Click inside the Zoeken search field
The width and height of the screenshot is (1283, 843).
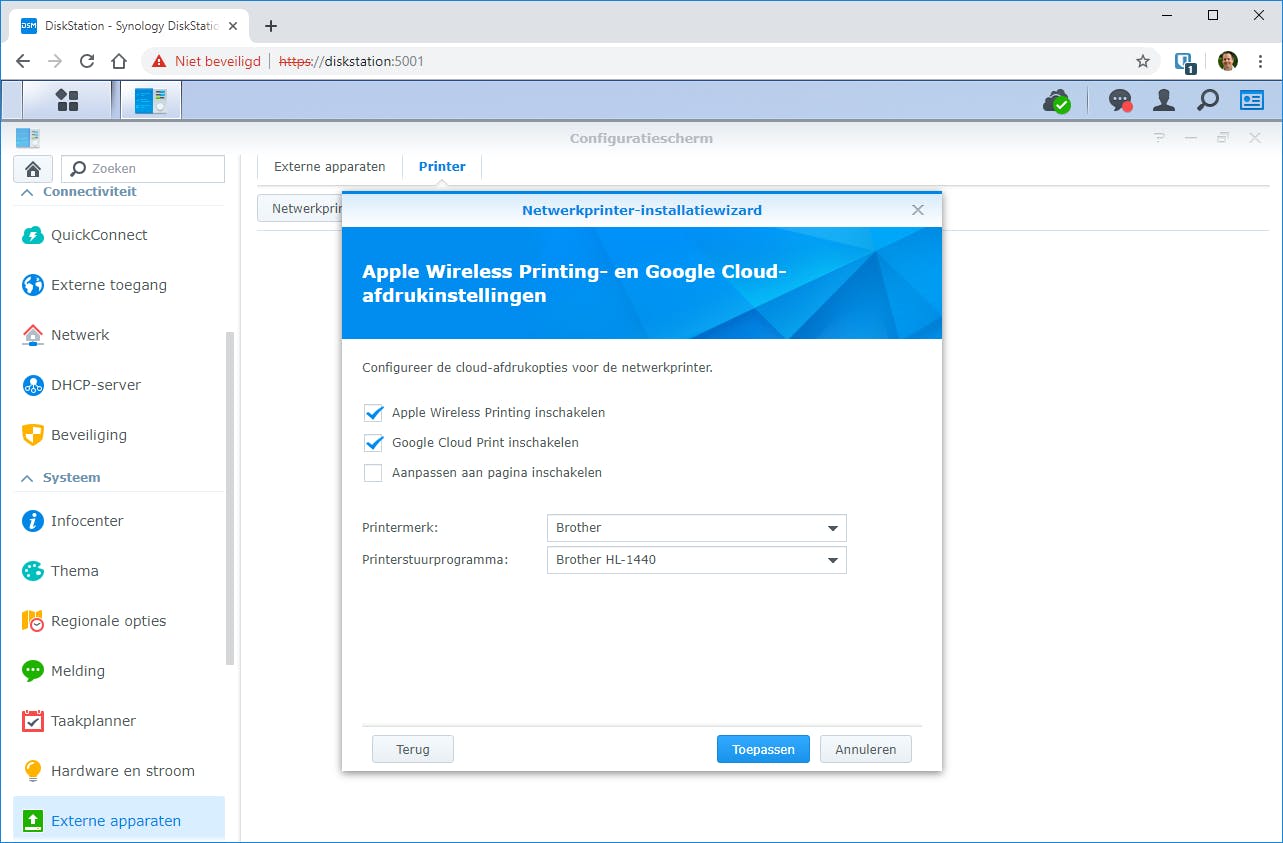click(143, 168)
